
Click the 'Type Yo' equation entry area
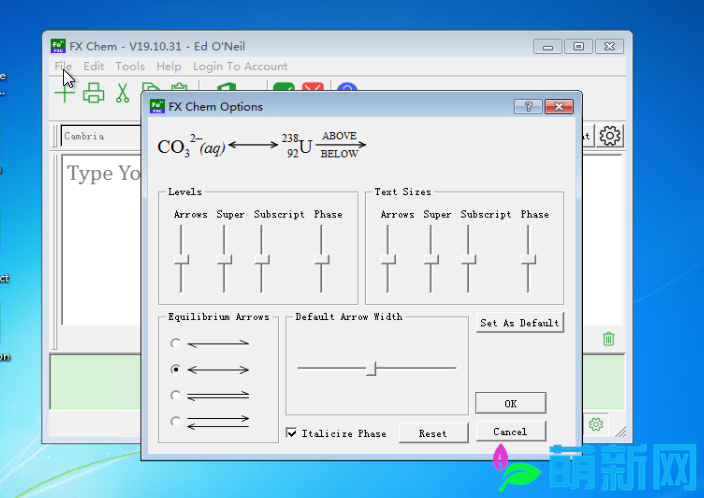102,239
